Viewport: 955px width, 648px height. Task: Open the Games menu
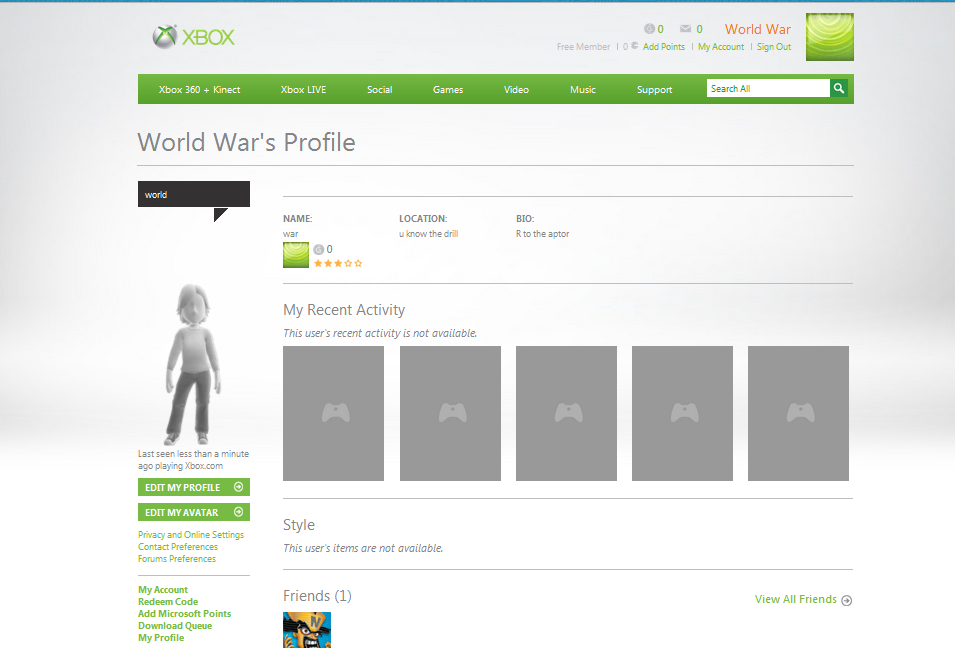(448, 90)
